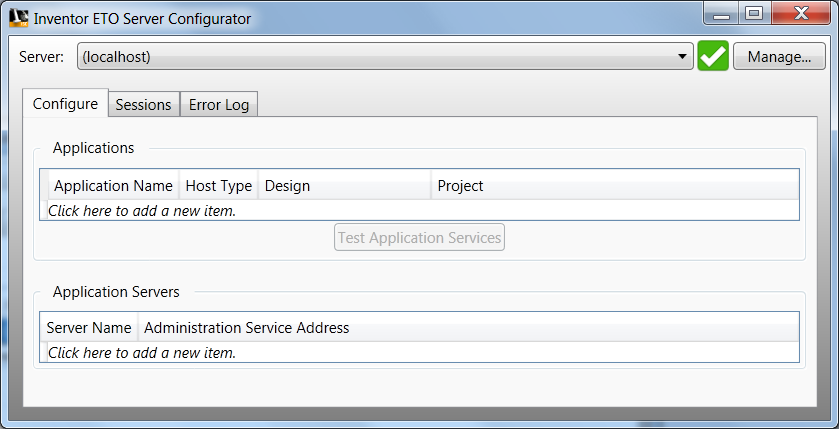Open the Error Log tab
Viewport: 839px width, 429px height.
(219, 105)
